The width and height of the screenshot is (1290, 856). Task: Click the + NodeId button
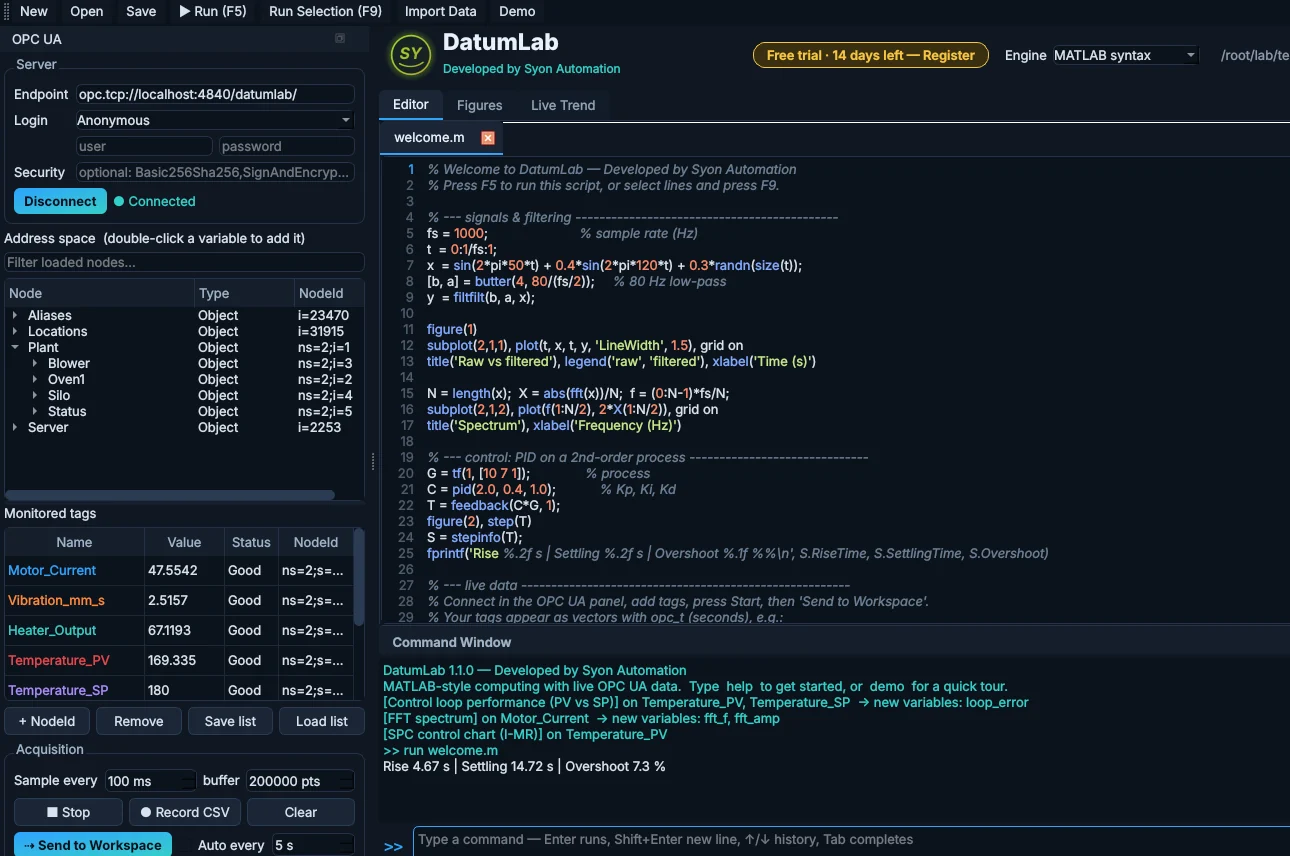[x=47, y=721]
